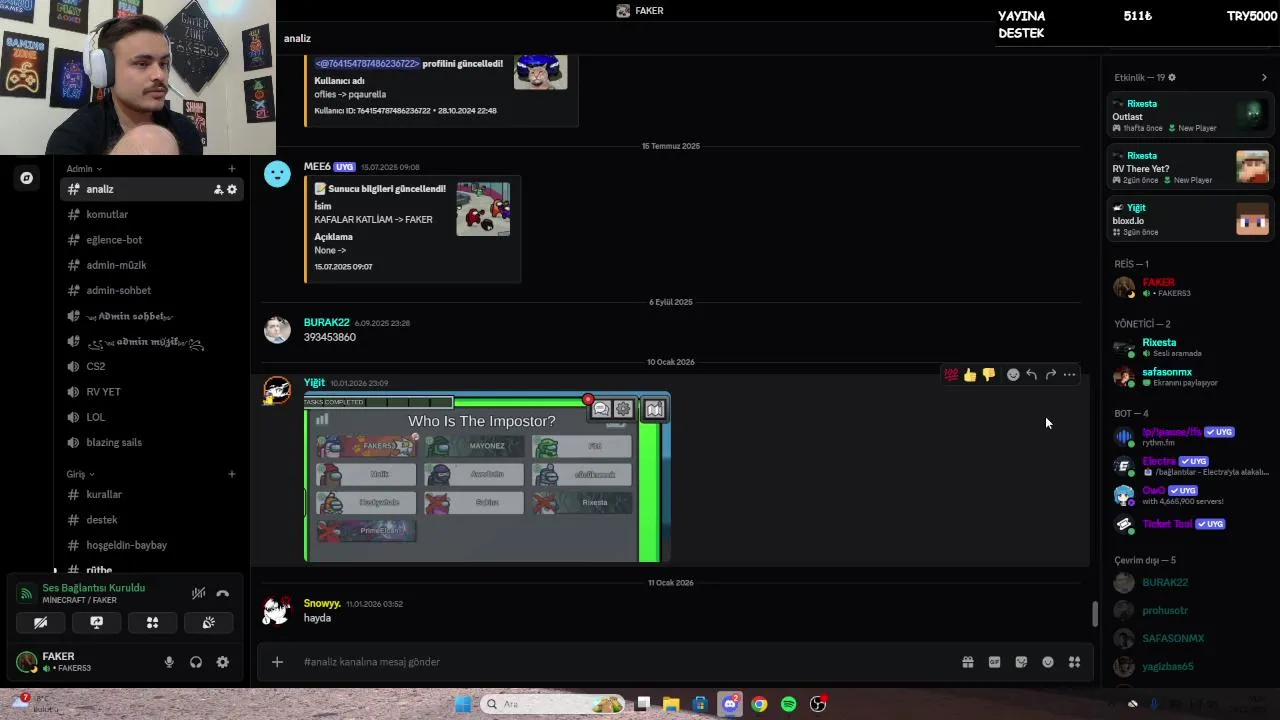The image size is (1280, 720).
Task: Create a channel in the Admin category
Action: tap(232, 169)
